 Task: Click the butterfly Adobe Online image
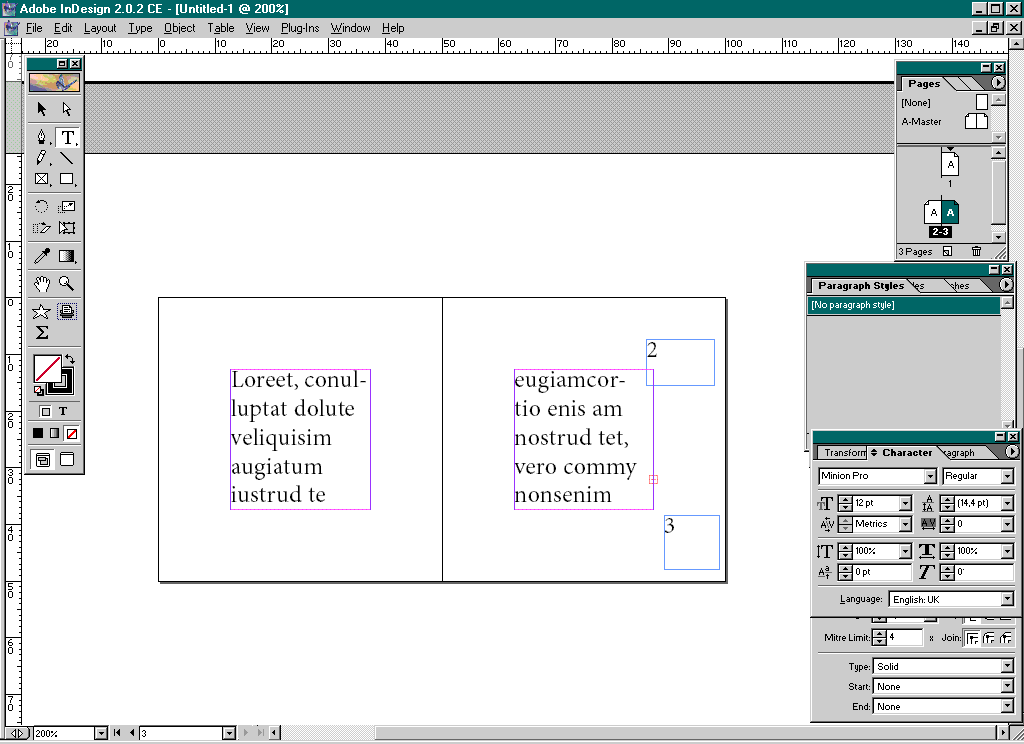[54, 82]
